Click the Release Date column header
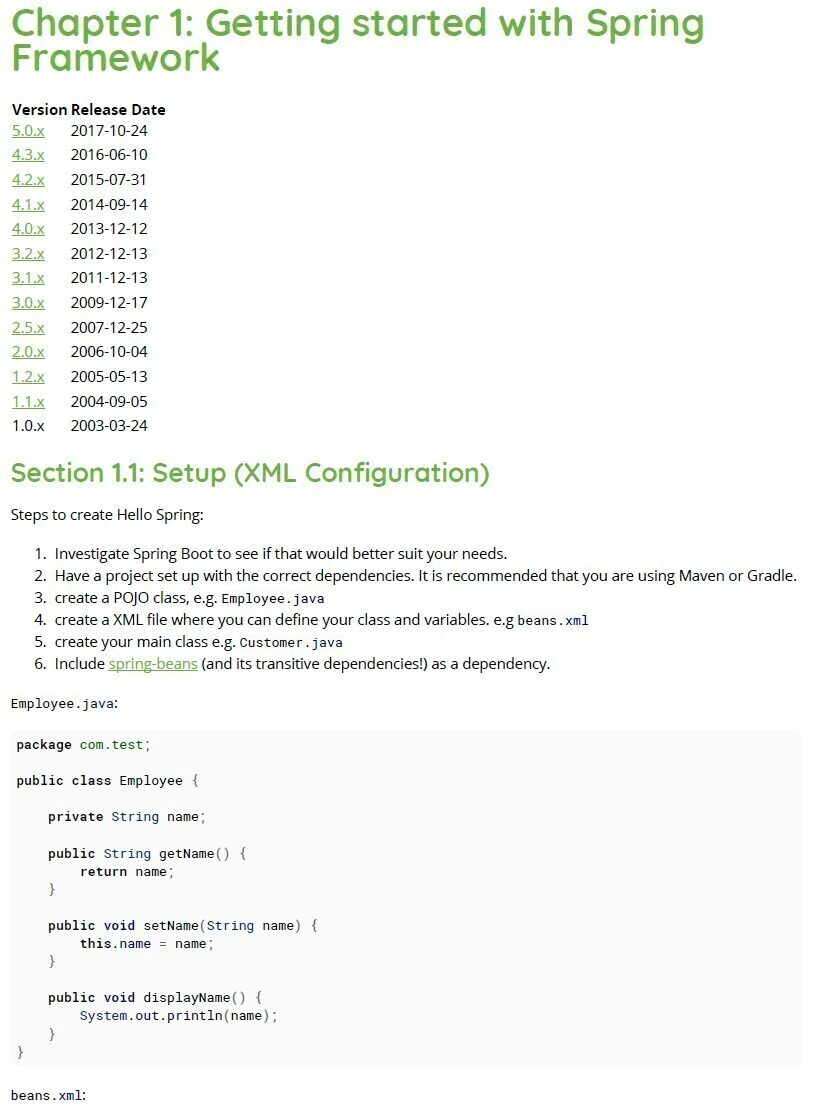The height and width of the screenshot is (1112, 821). [118, 109]
